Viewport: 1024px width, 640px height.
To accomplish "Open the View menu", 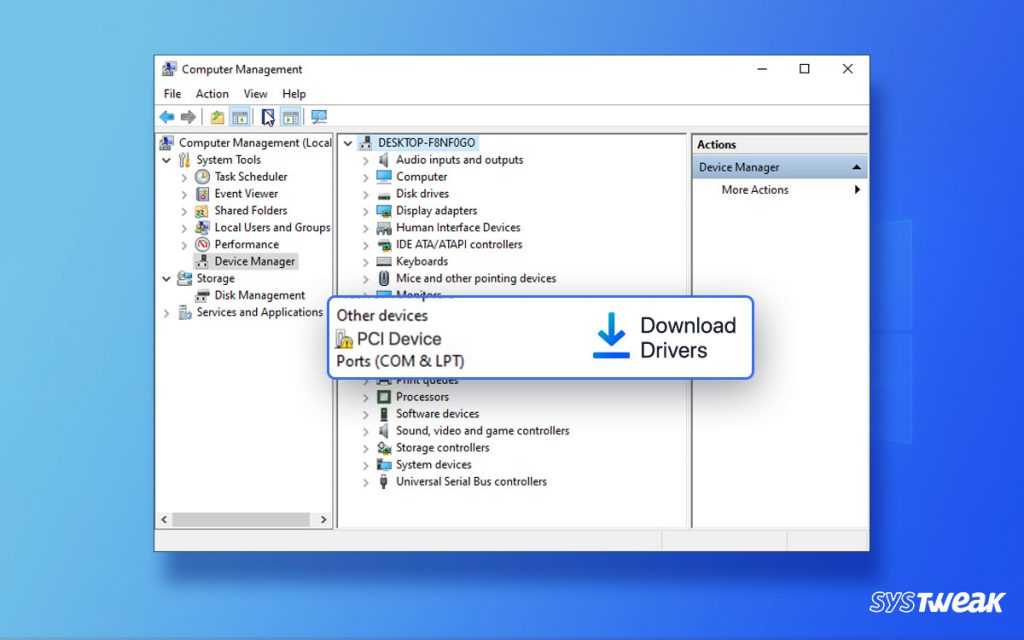I will [255, 93].
